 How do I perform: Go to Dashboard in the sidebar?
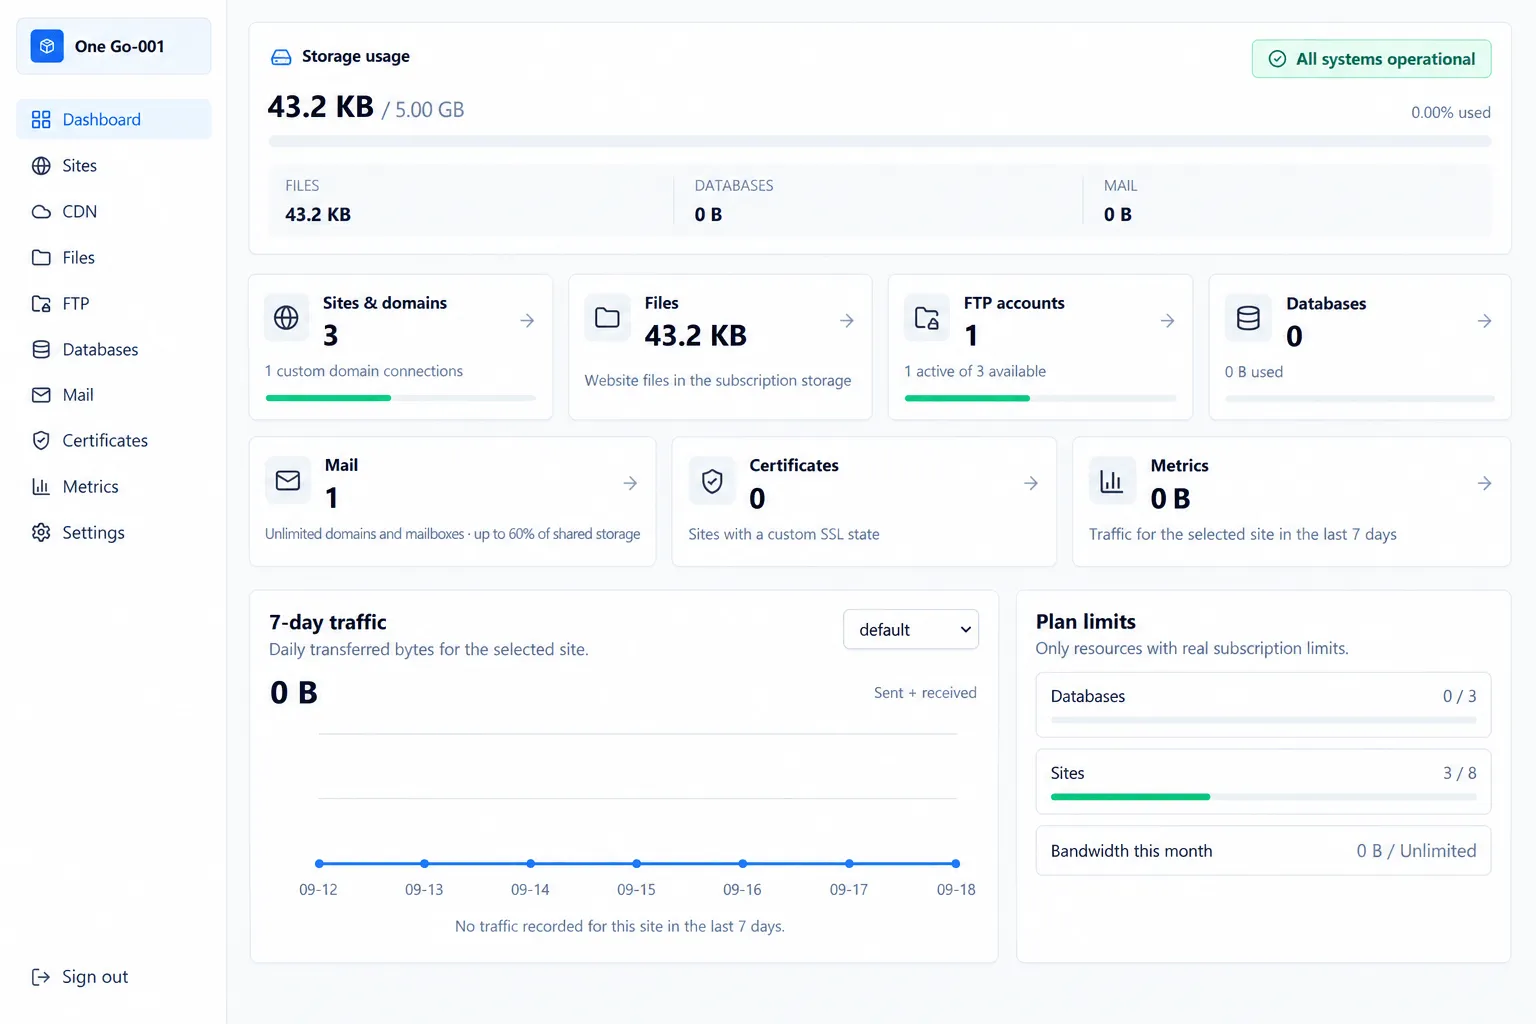click(x=114, y=120)
